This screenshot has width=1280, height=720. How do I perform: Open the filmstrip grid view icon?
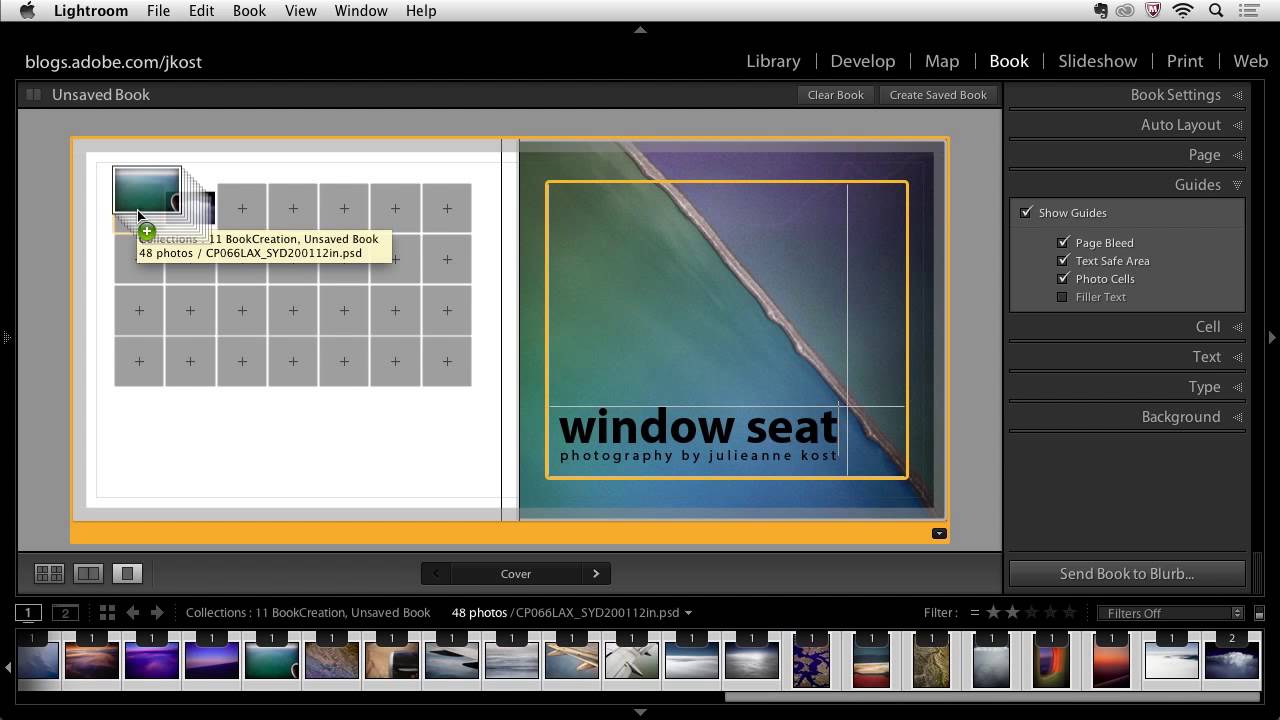(107, 613)
